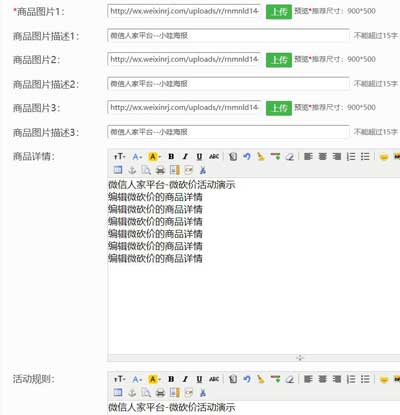This screenshot has height=415, width=400.
Task: Insert table in 商品详情 editor
Action: 118,170
